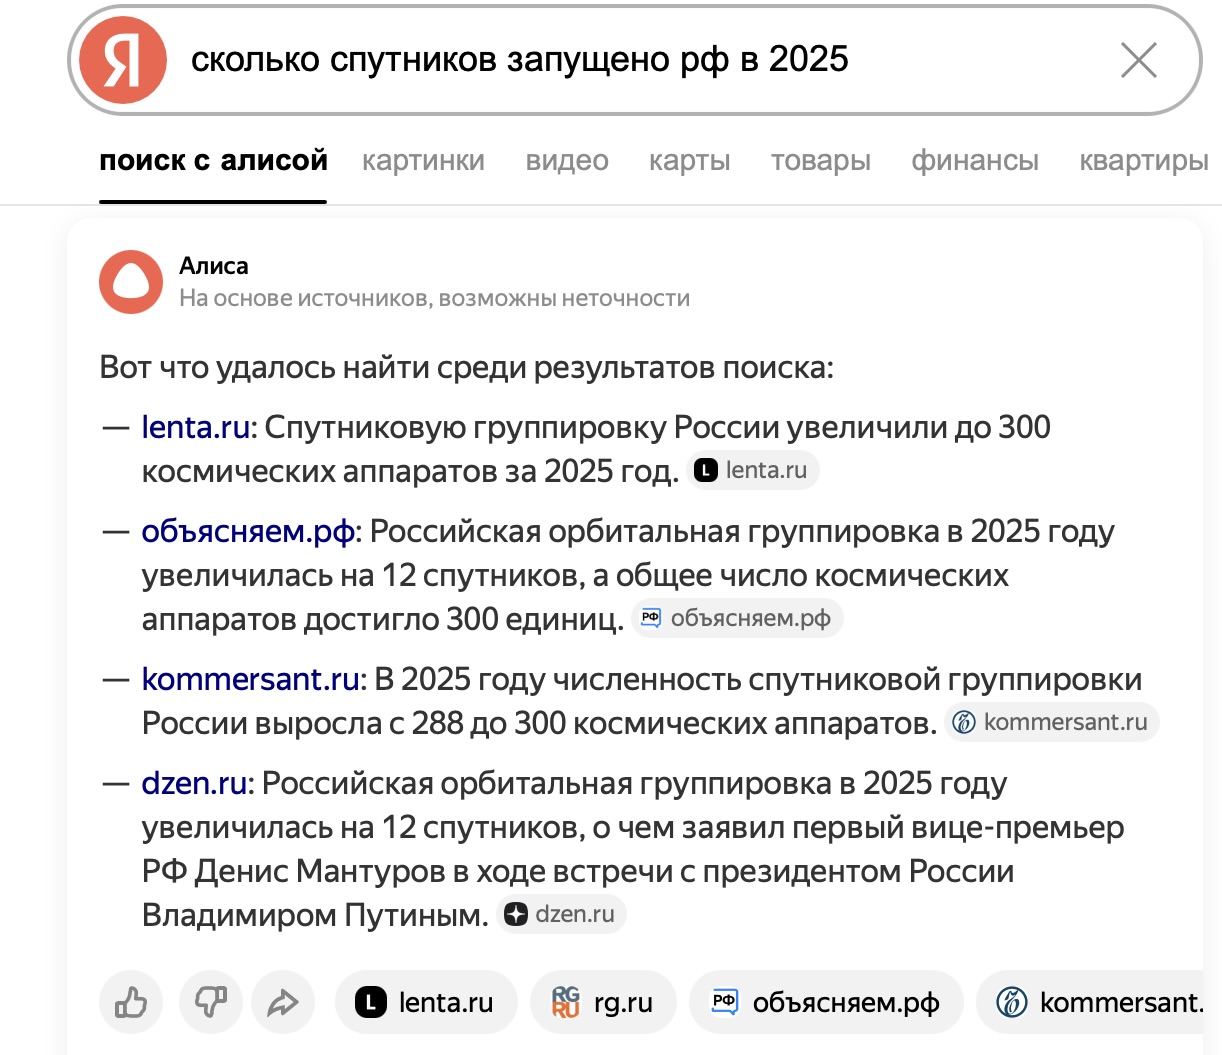Switch to the картинки tab

click(x=423, y=161)
